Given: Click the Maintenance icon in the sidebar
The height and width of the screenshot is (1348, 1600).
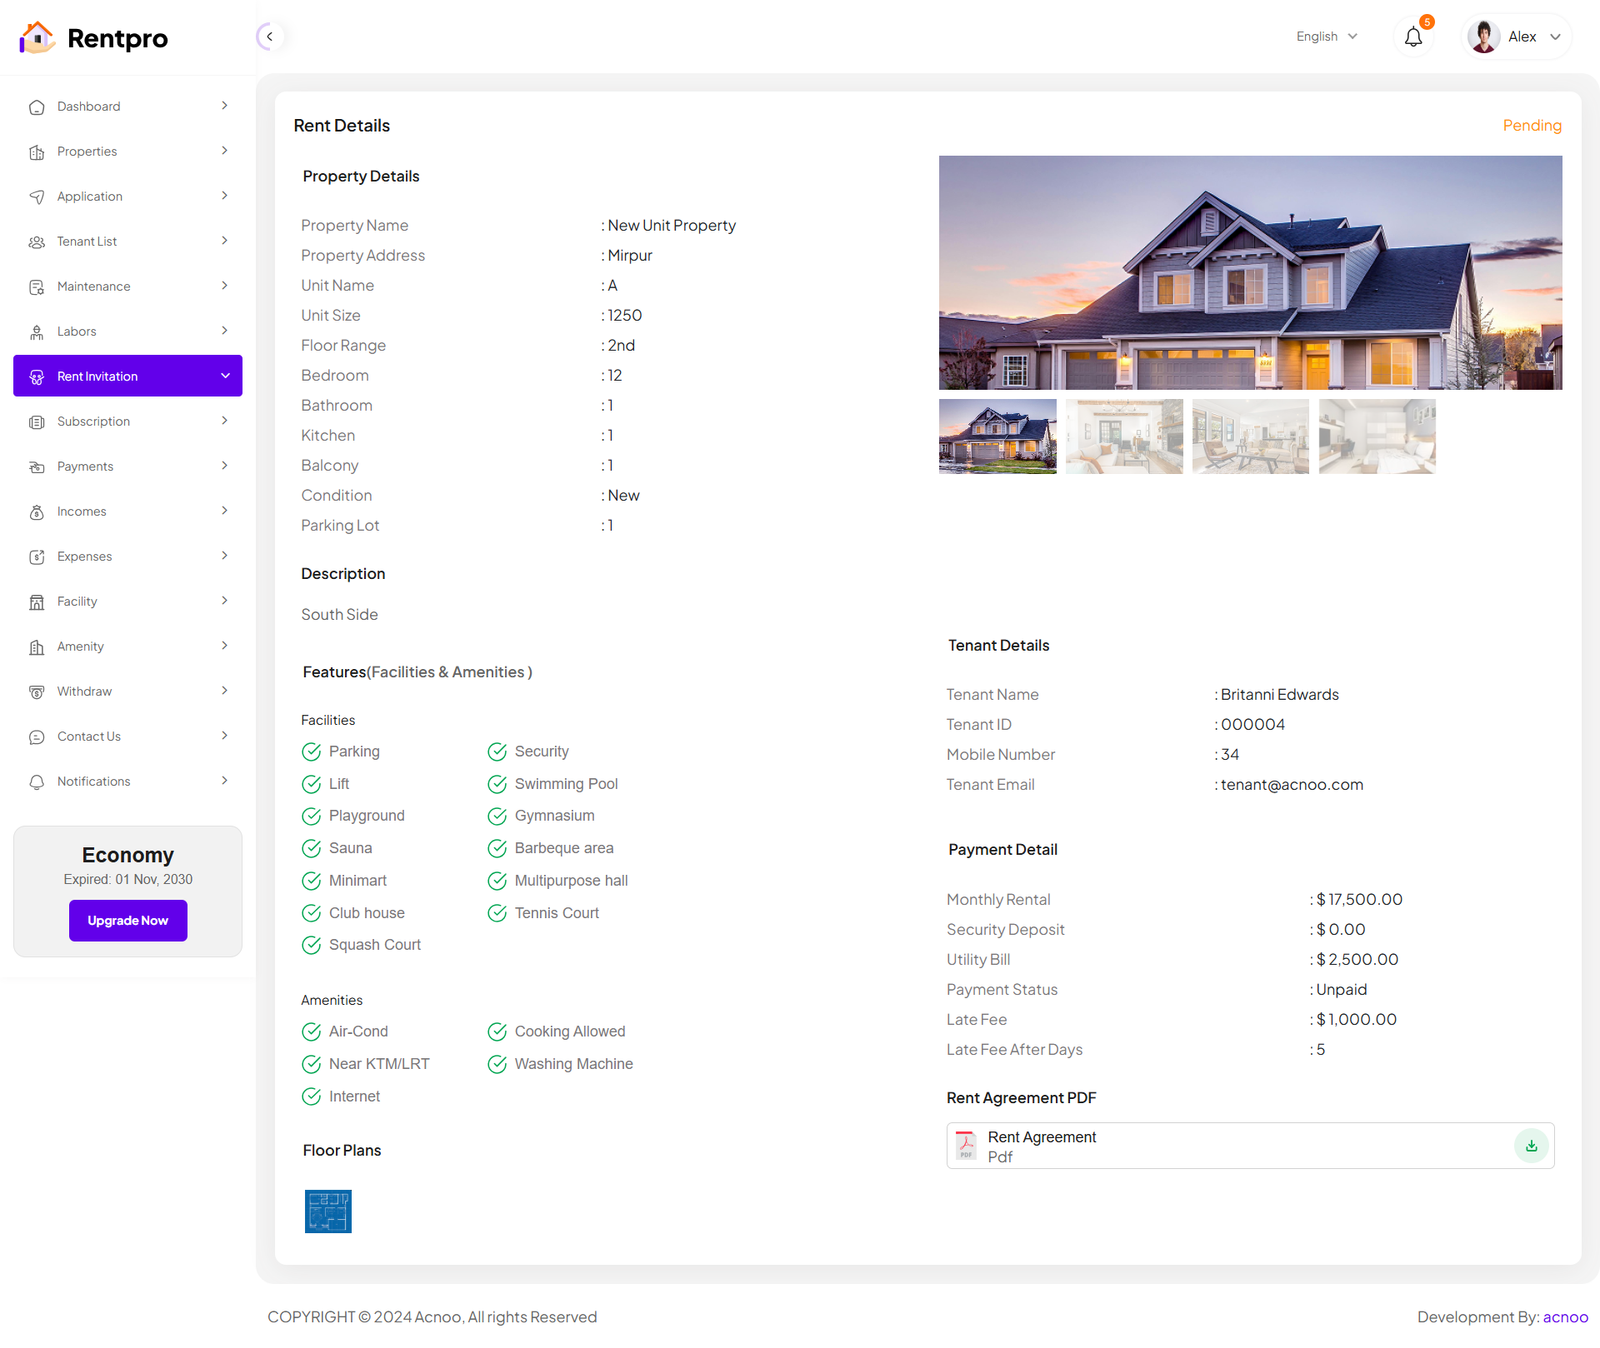Looking at the screenshot, I should (x=37, y=287).
